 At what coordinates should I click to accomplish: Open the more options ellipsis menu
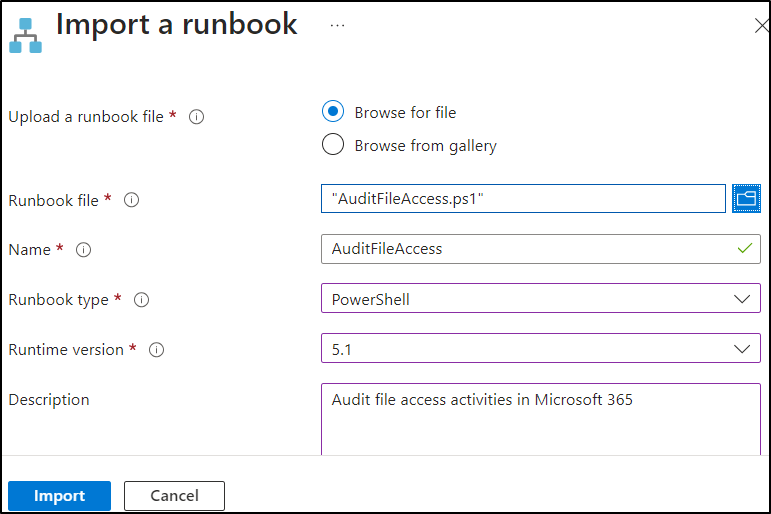tap(337, 25)
